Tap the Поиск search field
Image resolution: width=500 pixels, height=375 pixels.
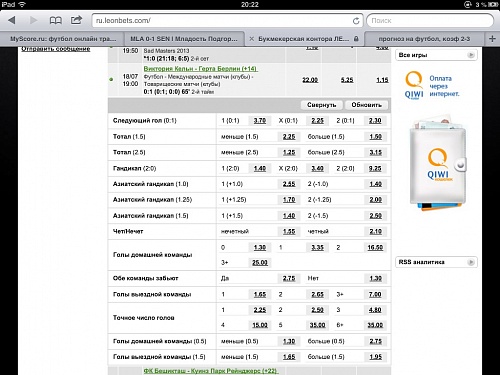pyautogui.click(x=430, y=21)
